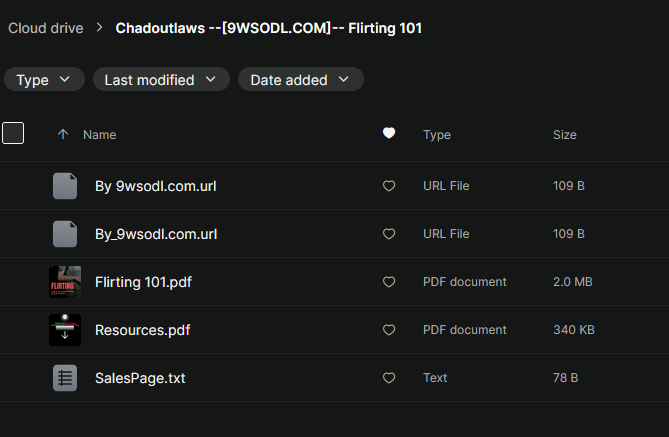Sort files by the Name column
This screenshot has width=669, height=437.
100,134
